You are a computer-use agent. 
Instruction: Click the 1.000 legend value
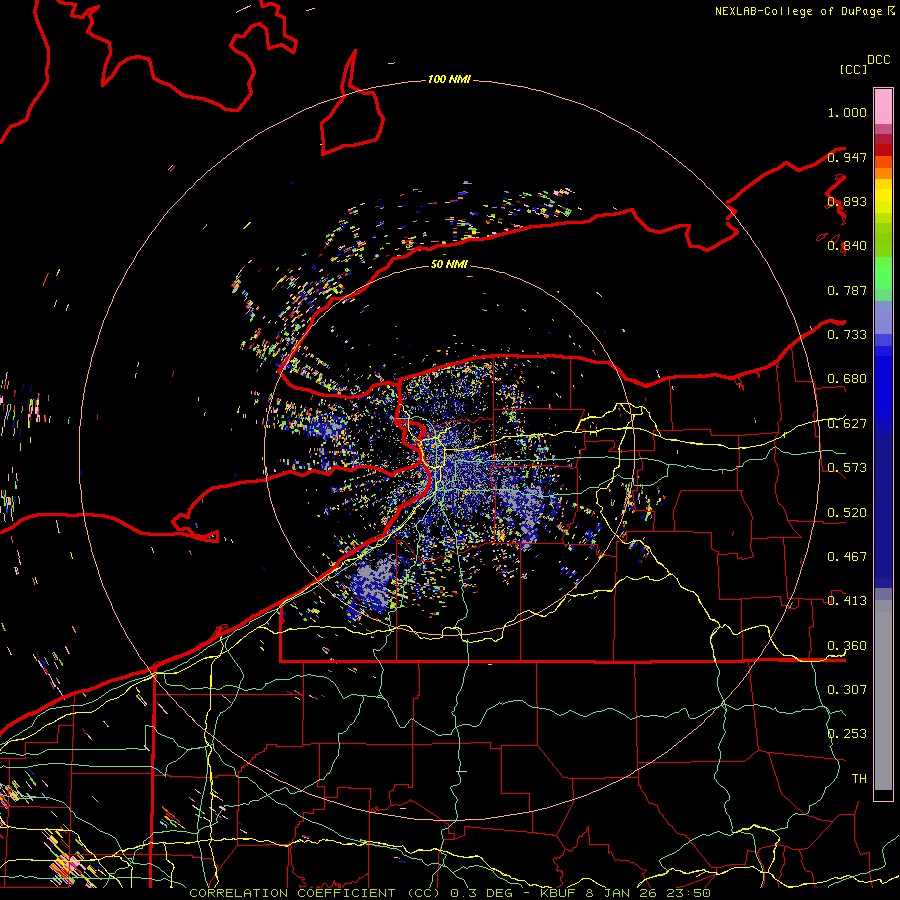click(847, 112)
